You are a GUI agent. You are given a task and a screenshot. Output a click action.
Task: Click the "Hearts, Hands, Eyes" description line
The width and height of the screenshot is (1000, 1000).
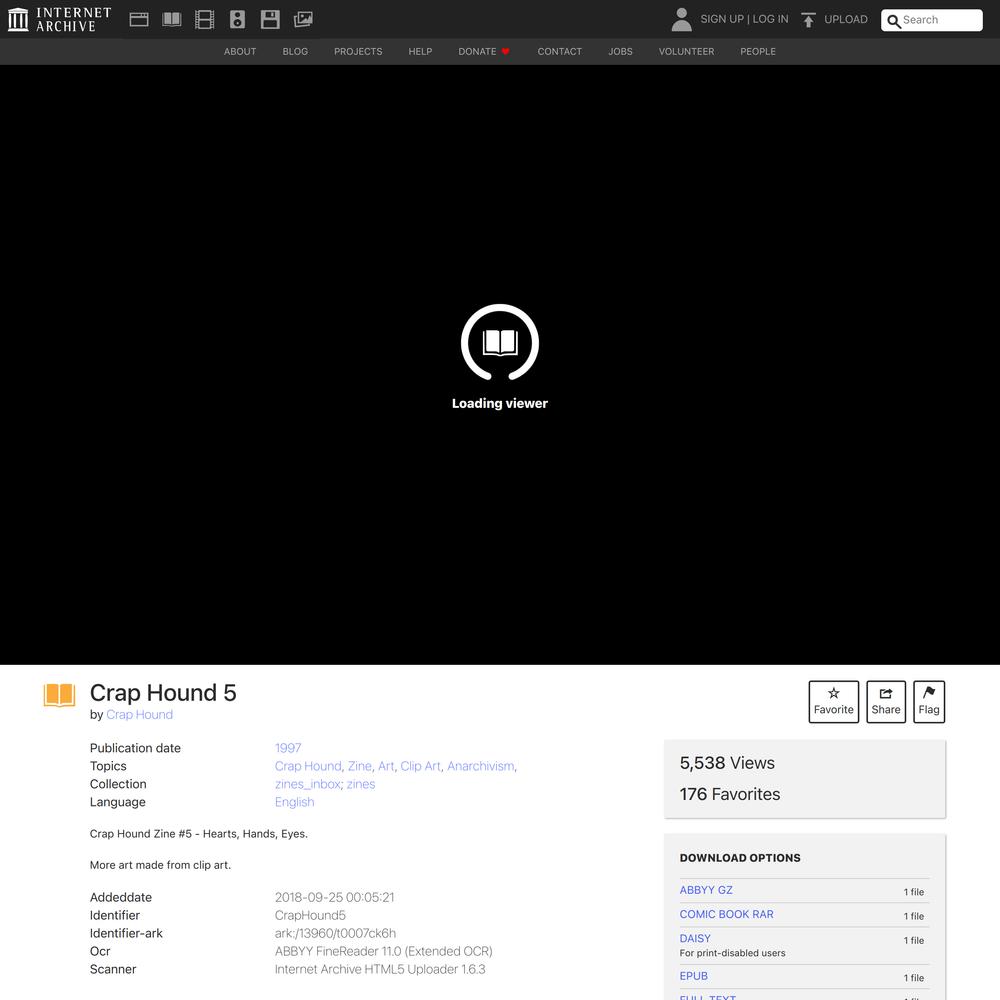(199, 834)
